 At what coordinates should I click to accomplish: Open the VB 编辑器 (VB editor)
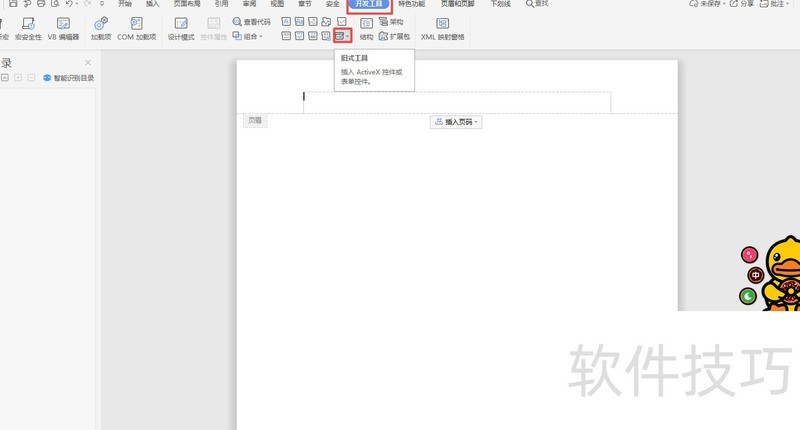point(62,27)
